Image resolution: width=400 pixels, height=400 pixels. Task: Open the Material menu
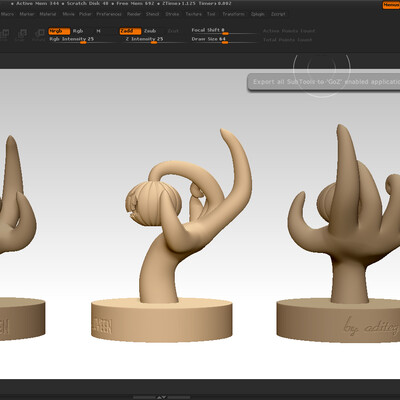[48, 14]
